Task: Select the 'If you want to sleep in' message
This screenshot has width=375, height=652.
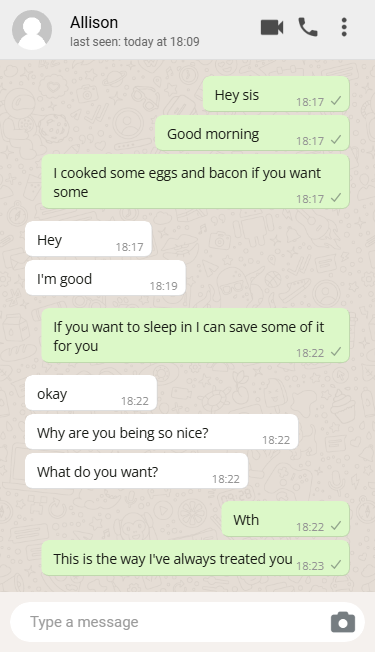Action: [x=195, y=336]
